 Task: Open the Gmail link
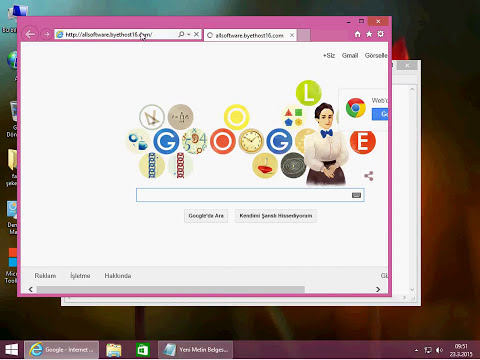350,55
